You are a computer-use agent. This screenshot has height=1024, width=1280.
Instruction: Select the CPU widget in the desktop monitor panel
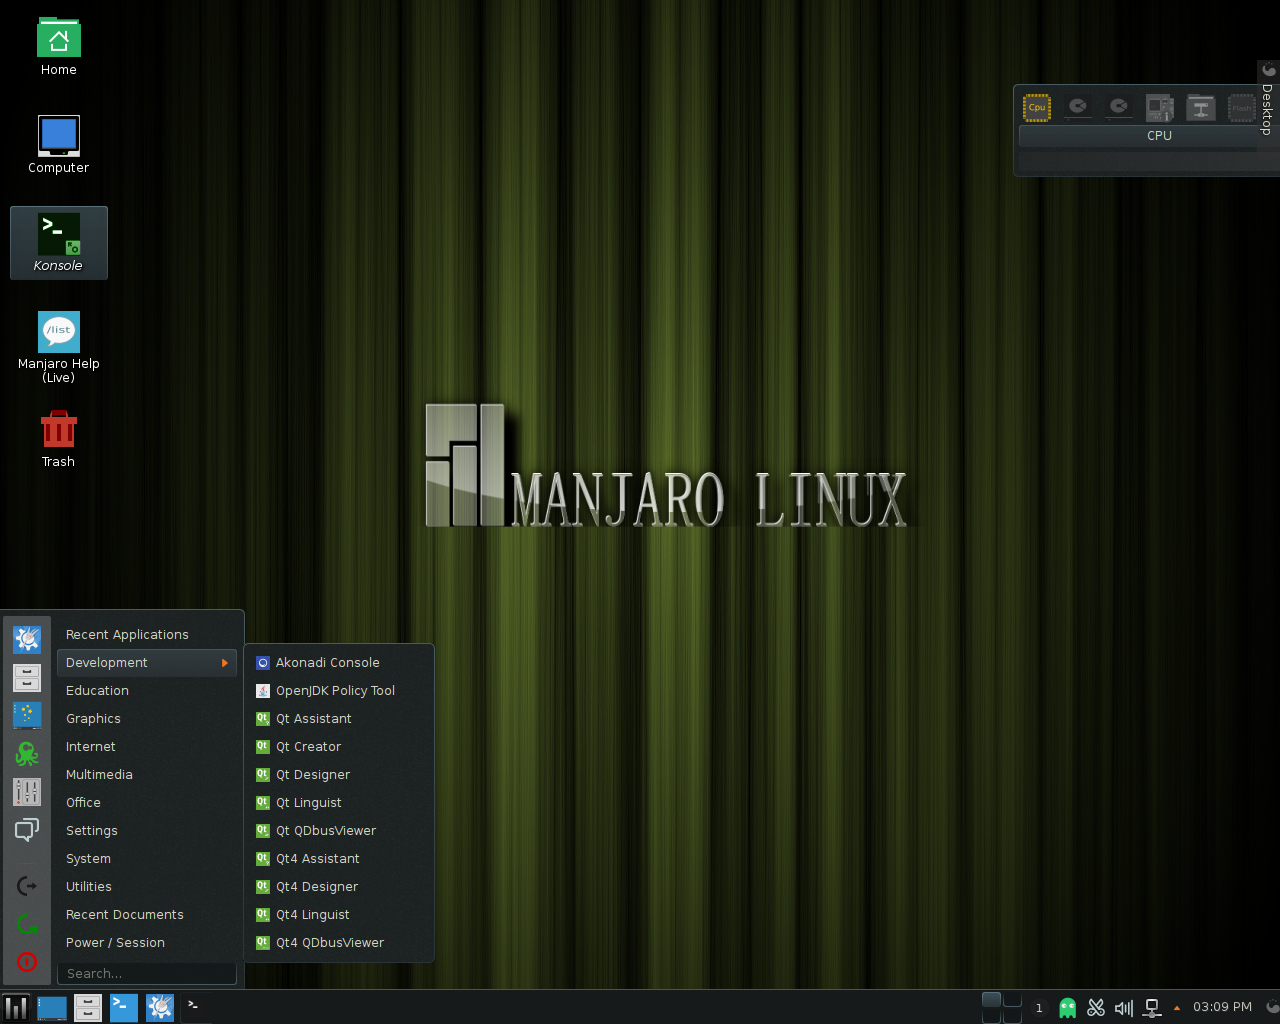1036,107
